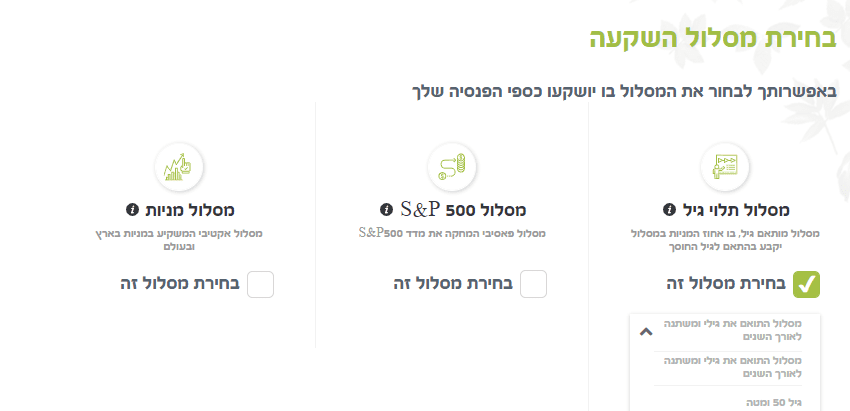Collapse the age track dropdown using the chevron
850x411 pixels.
click(646, 330)
